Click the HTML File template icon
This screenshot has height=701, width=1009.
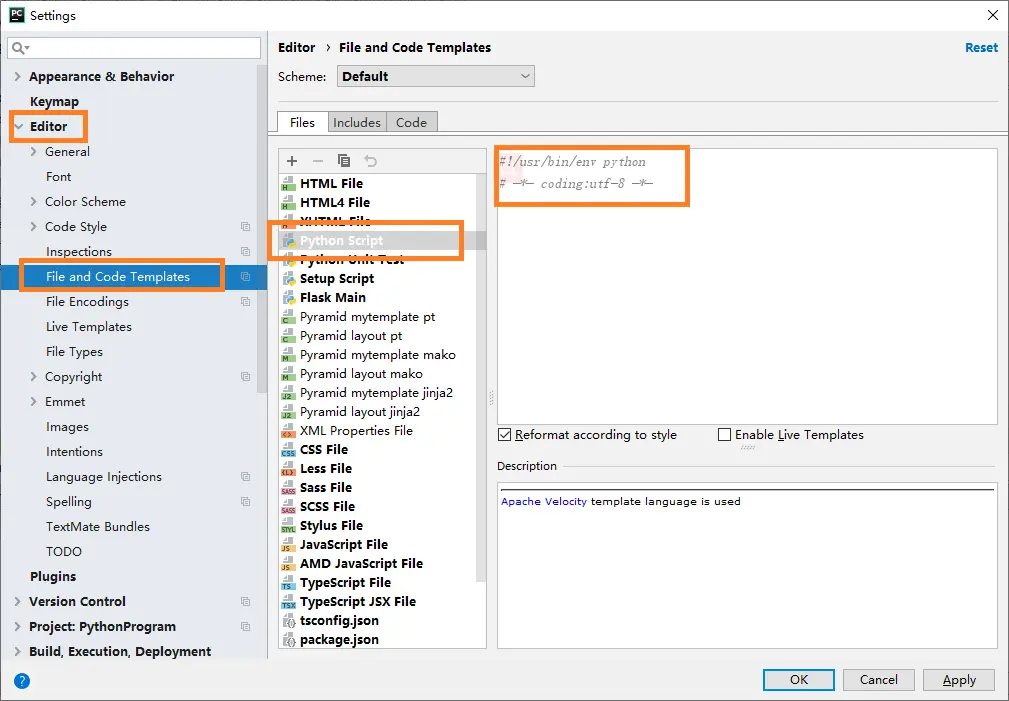(288, 184)
